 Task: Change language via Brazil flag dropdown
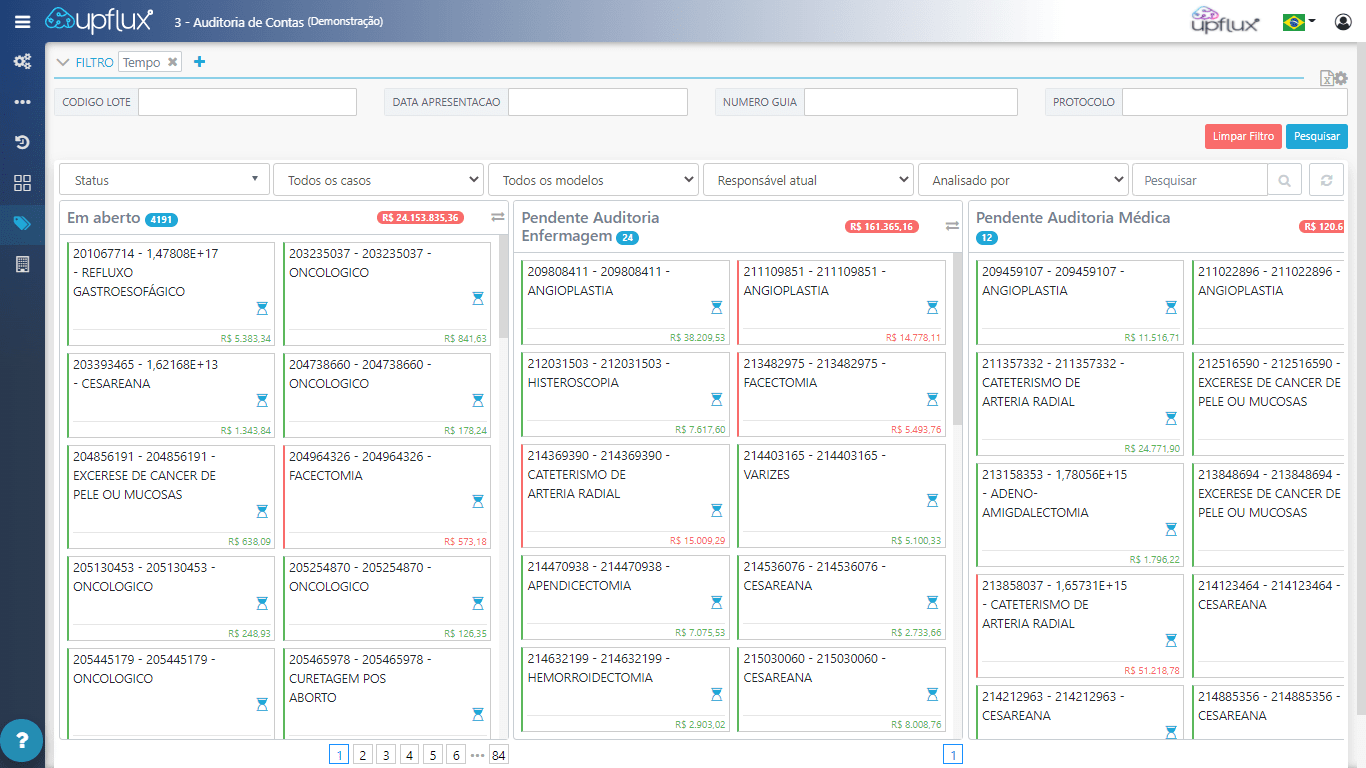coord(1299,21)
